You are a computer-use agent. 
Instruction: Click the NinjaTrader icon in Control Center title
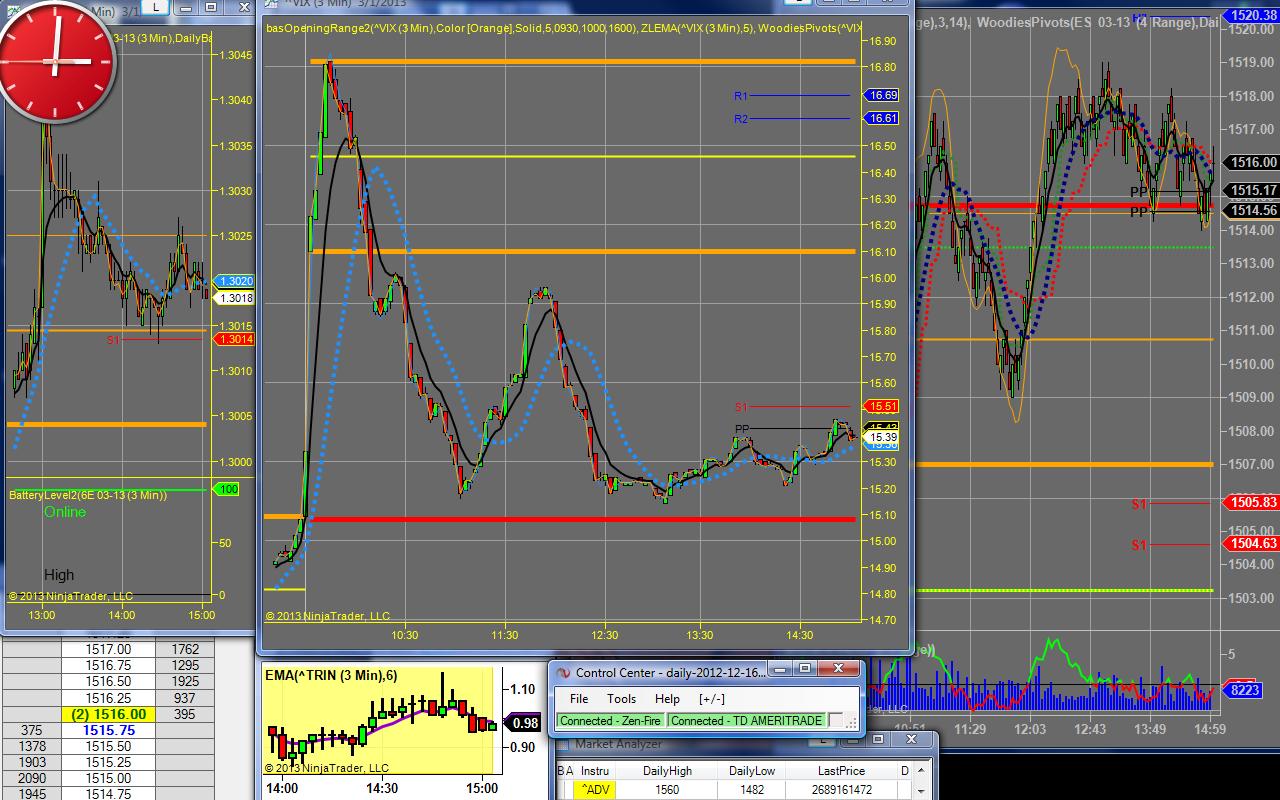(562, 673)
